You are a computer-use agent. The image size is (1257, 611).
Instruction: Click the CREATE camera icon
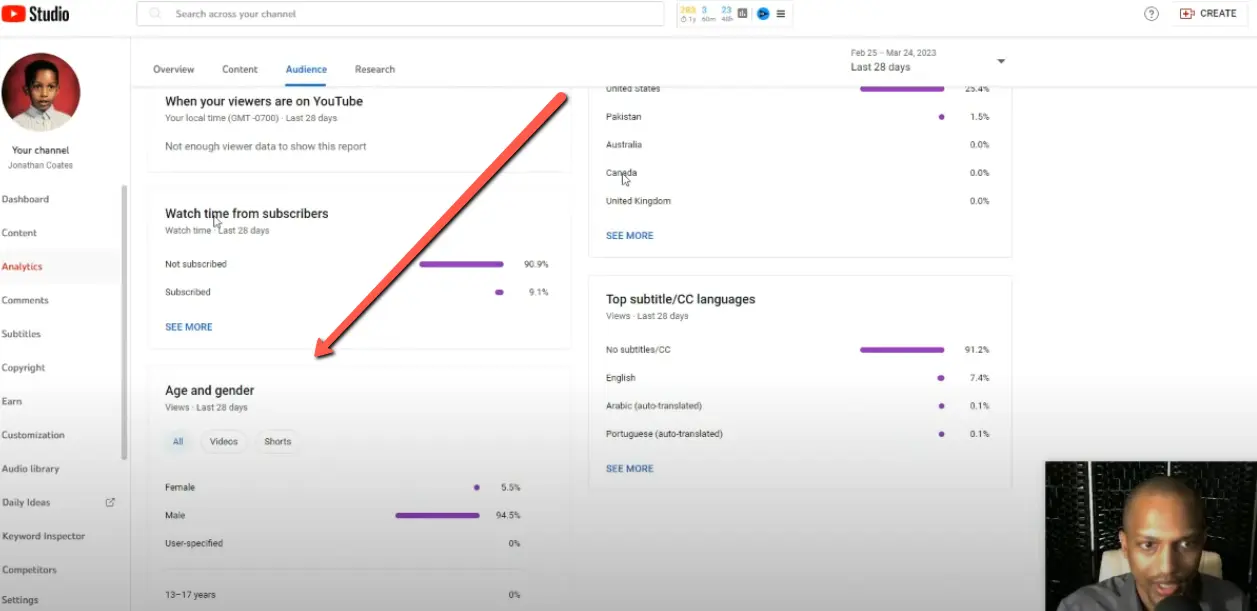(1186, 13)
